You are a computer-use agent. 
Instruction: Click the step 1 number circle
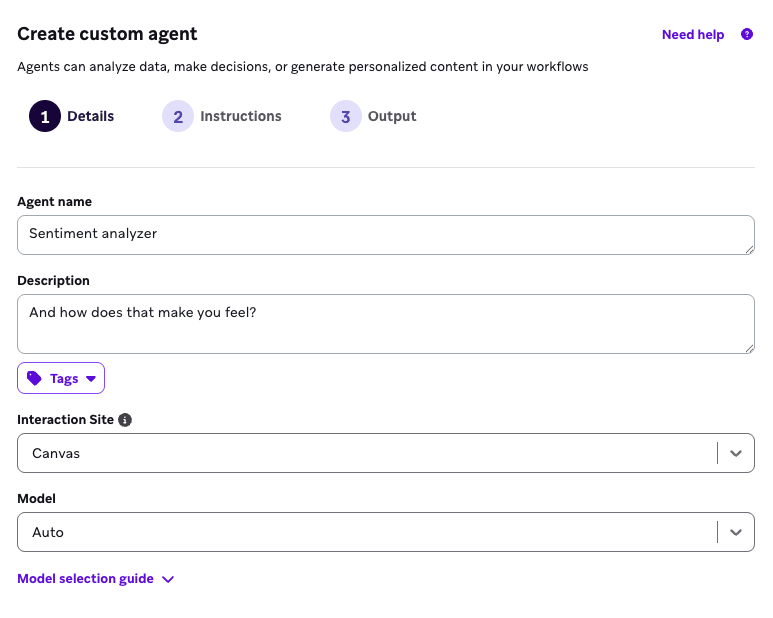tap(45, 116)
